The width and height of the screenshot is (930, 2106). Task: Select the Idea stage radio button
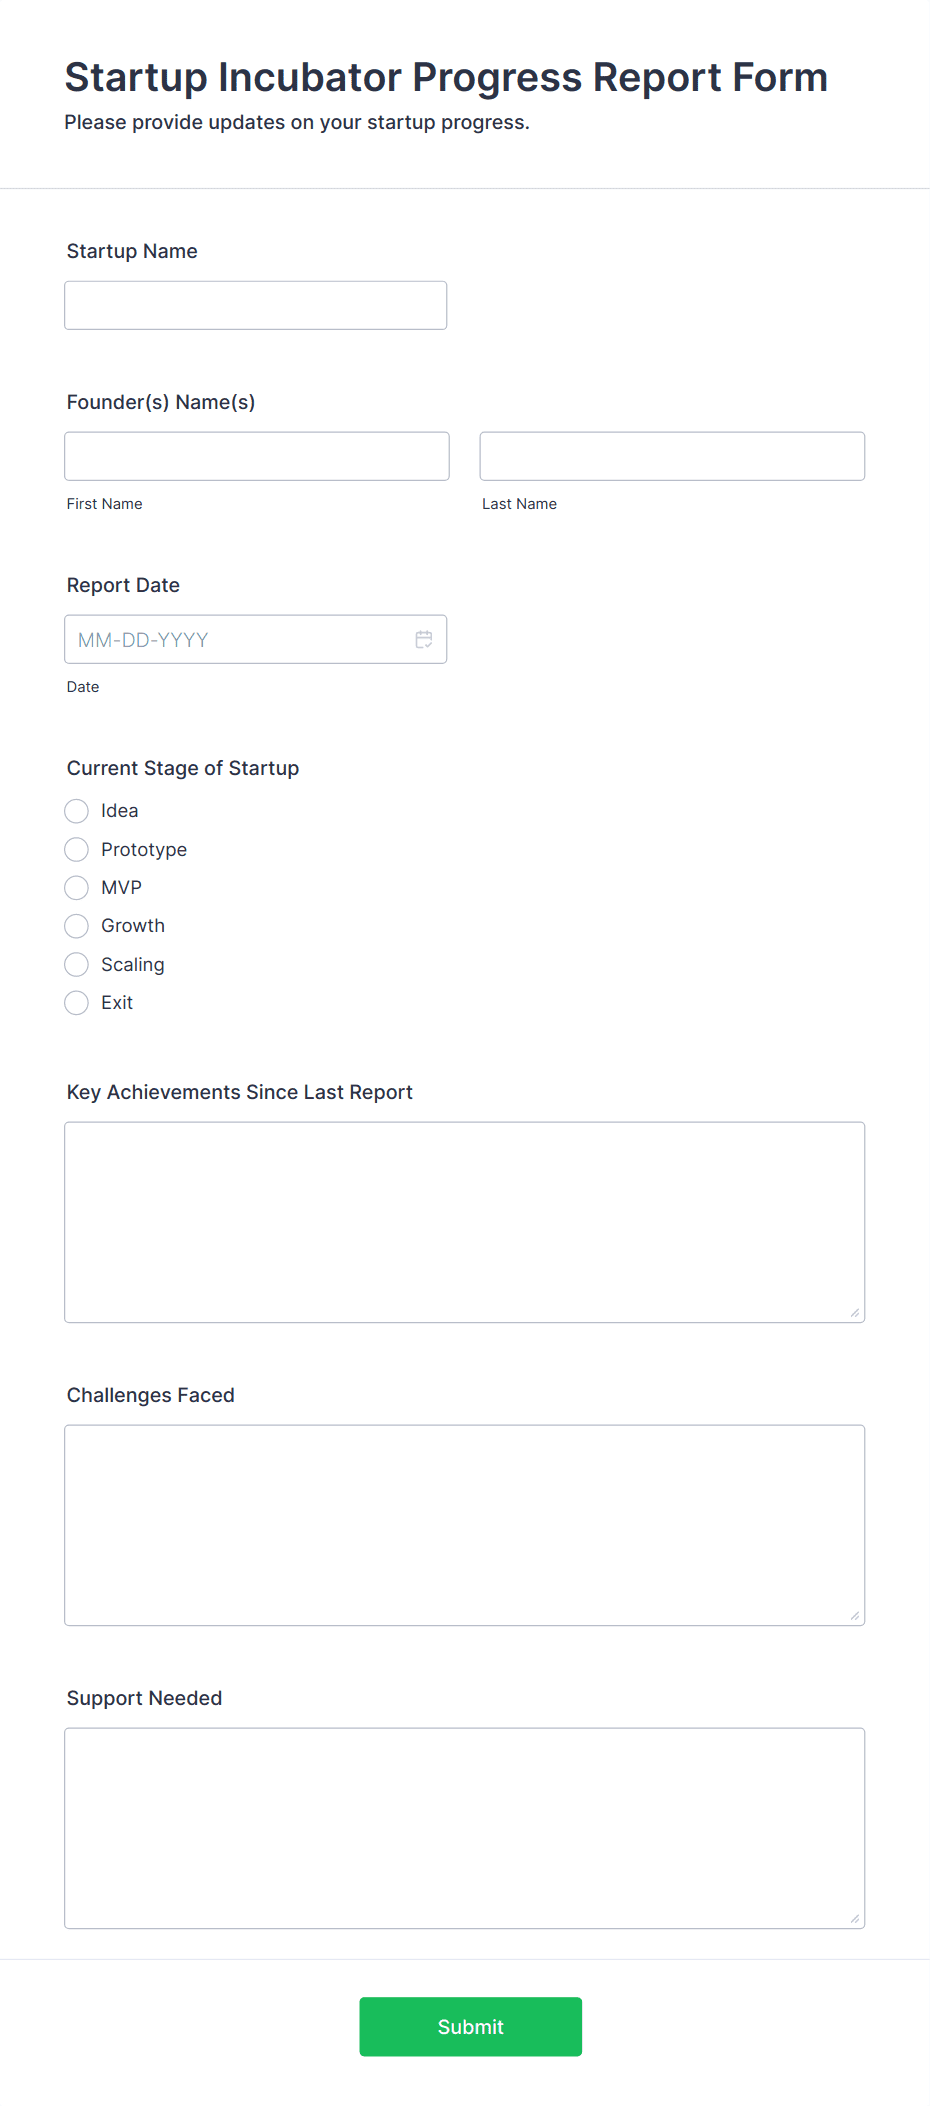click(77, 811)
